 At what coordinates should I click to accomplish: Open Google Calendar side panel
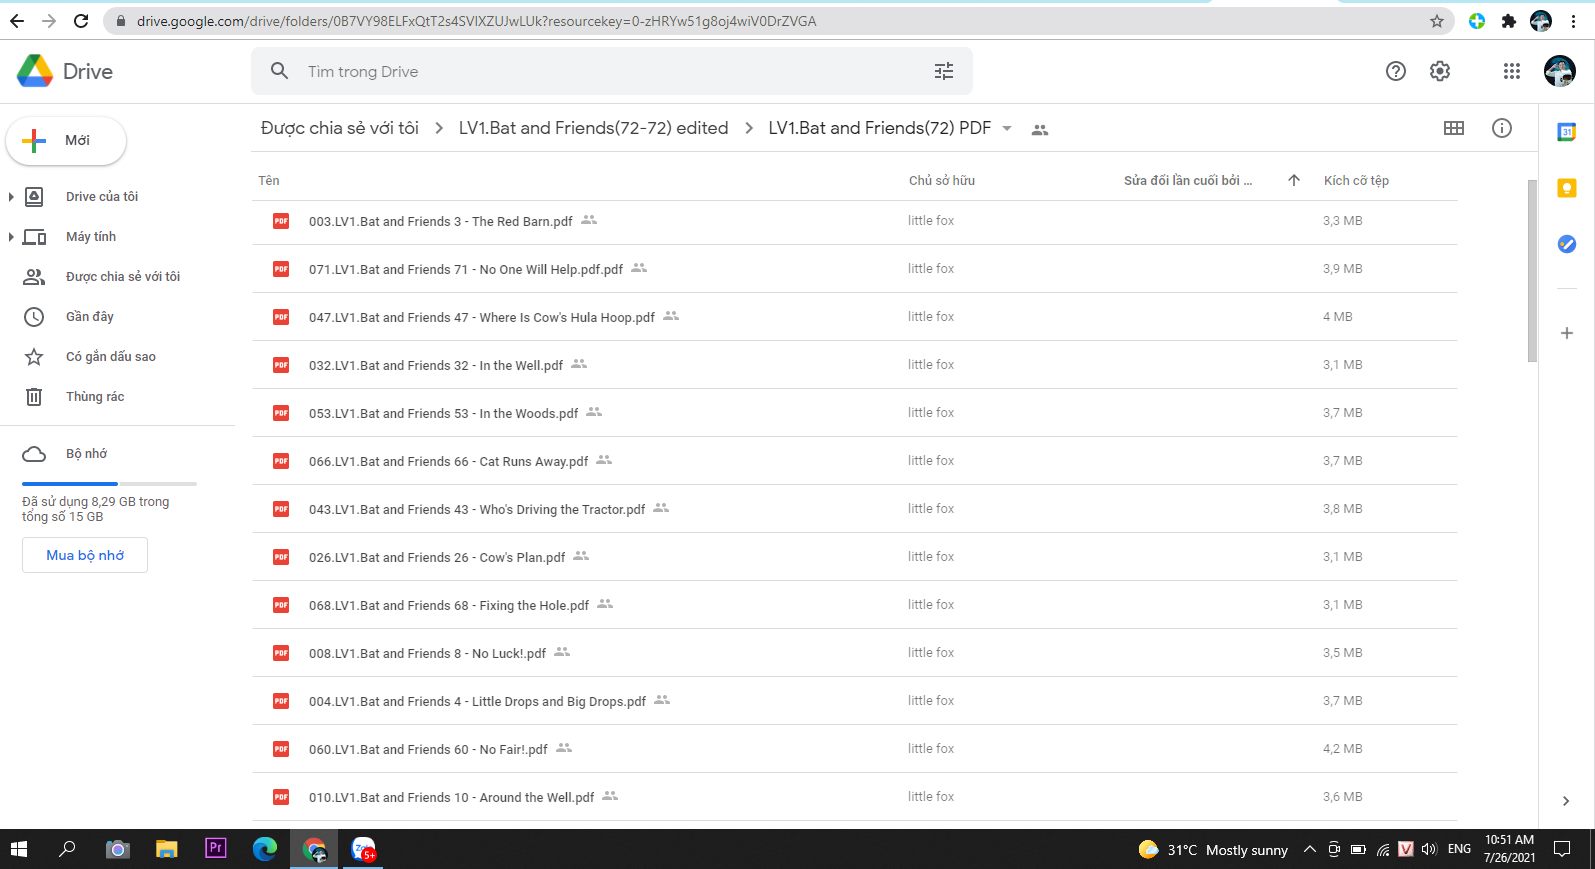pyautogui.click(x=1566, y=132)
